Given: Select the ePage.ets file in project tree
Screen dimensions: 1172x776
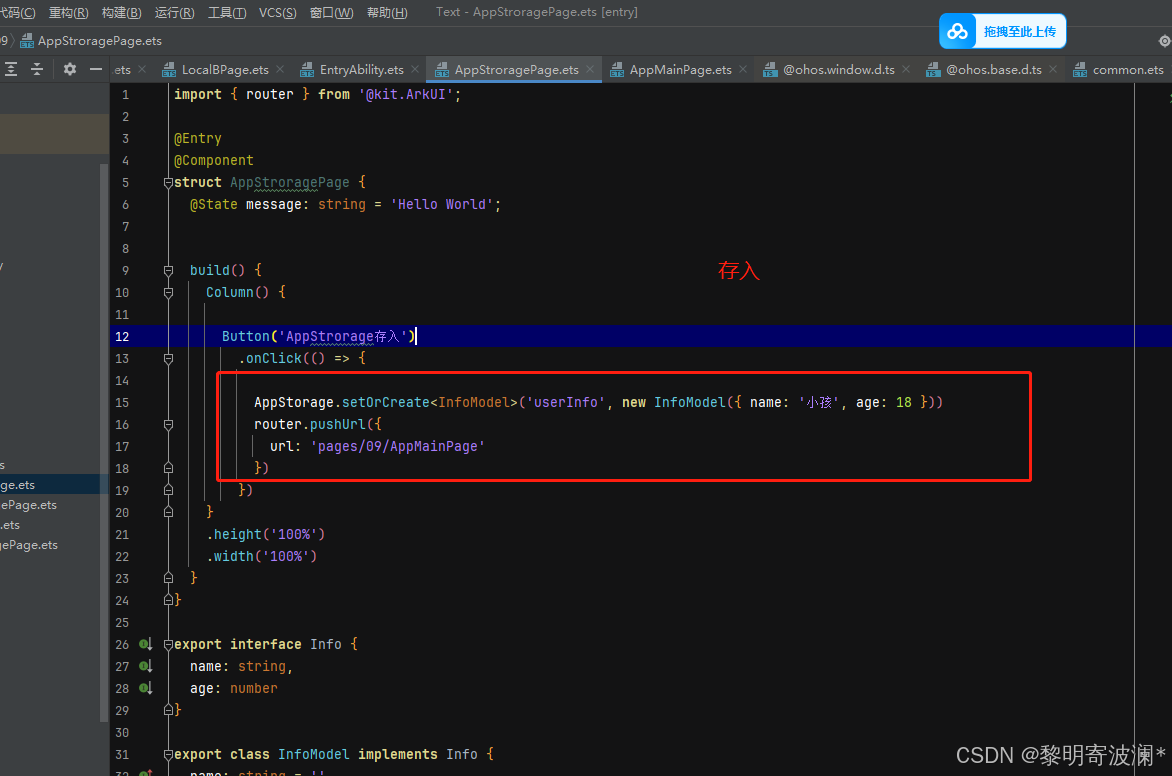Looking at the screenshot, I should (28, 505).
